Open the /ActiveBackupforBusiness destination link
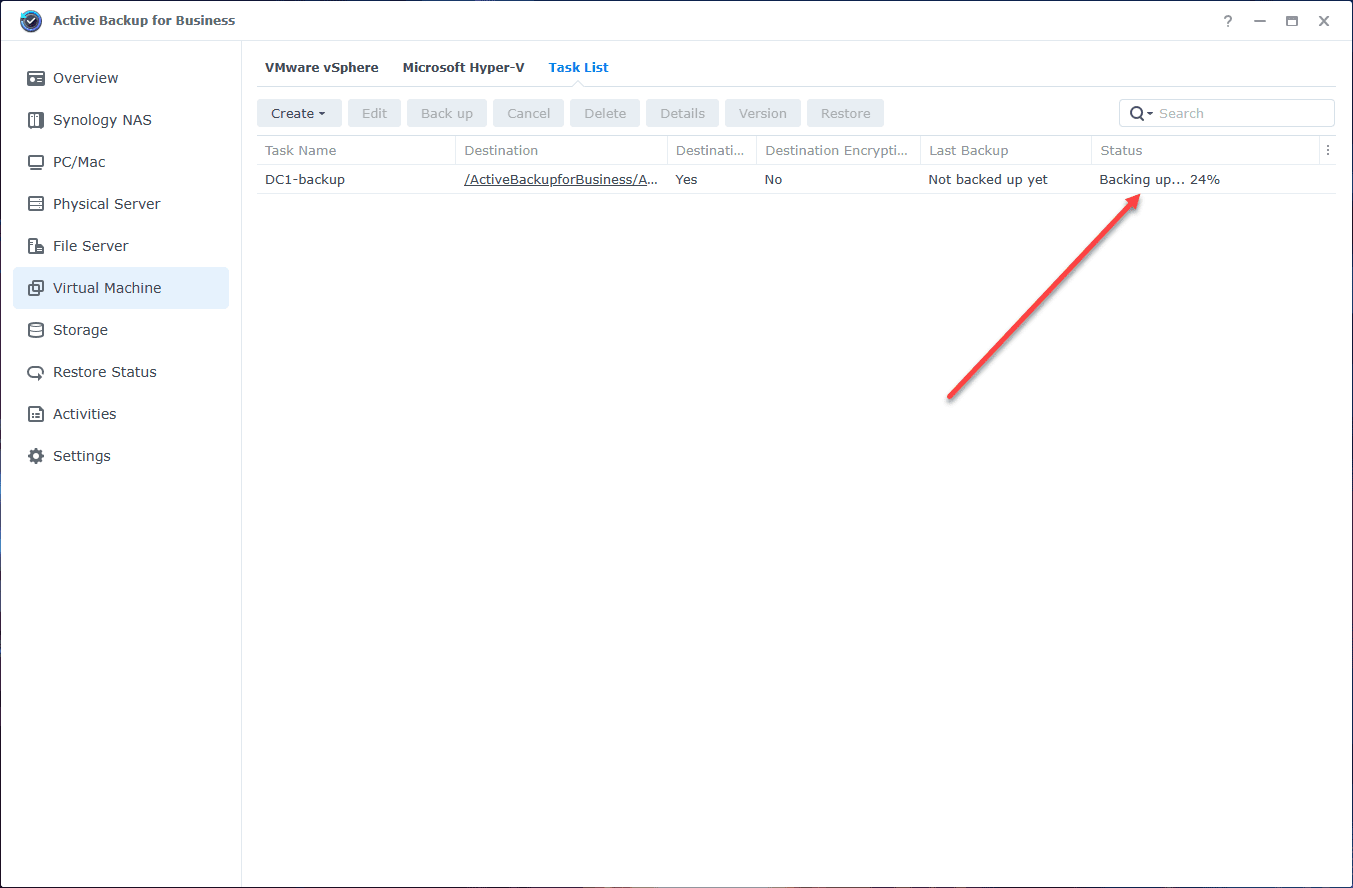The width and height of the screenshot is (1353, 888). [x=561, y=180]
